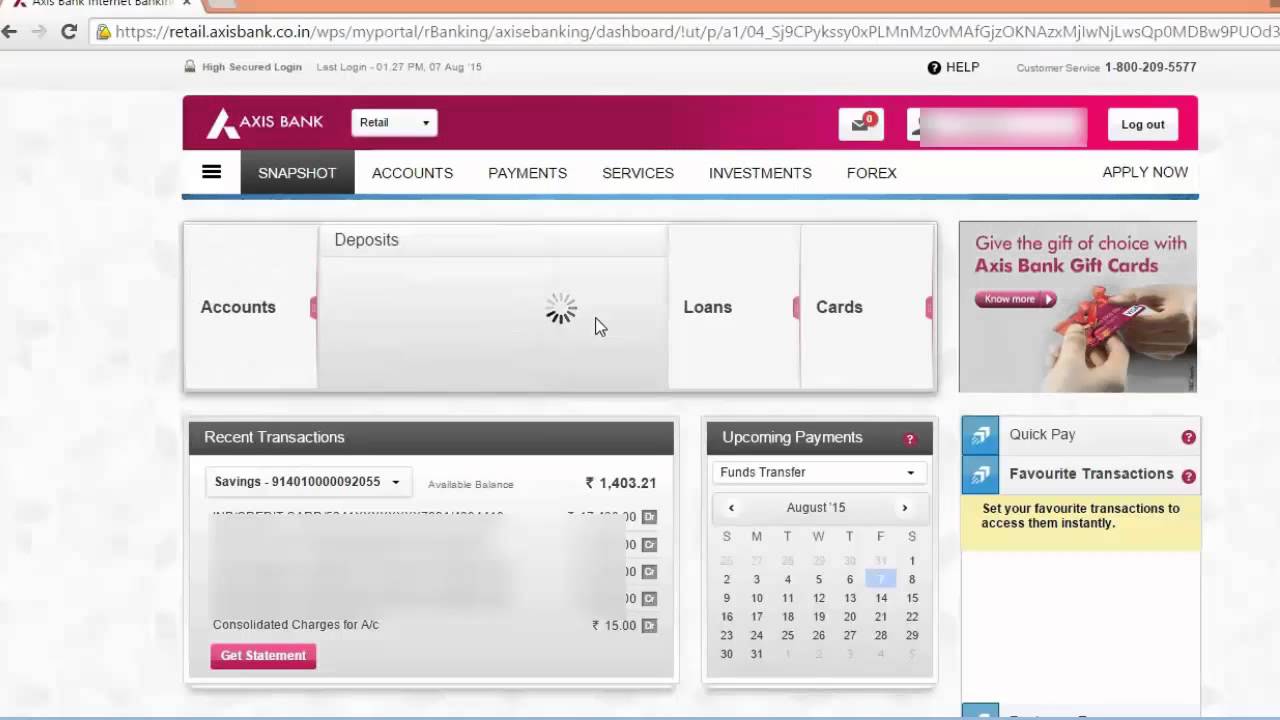The height and width of the screenshot is (720, 1280).
Task: Open the Forex menu
Action: click(871, 173)
